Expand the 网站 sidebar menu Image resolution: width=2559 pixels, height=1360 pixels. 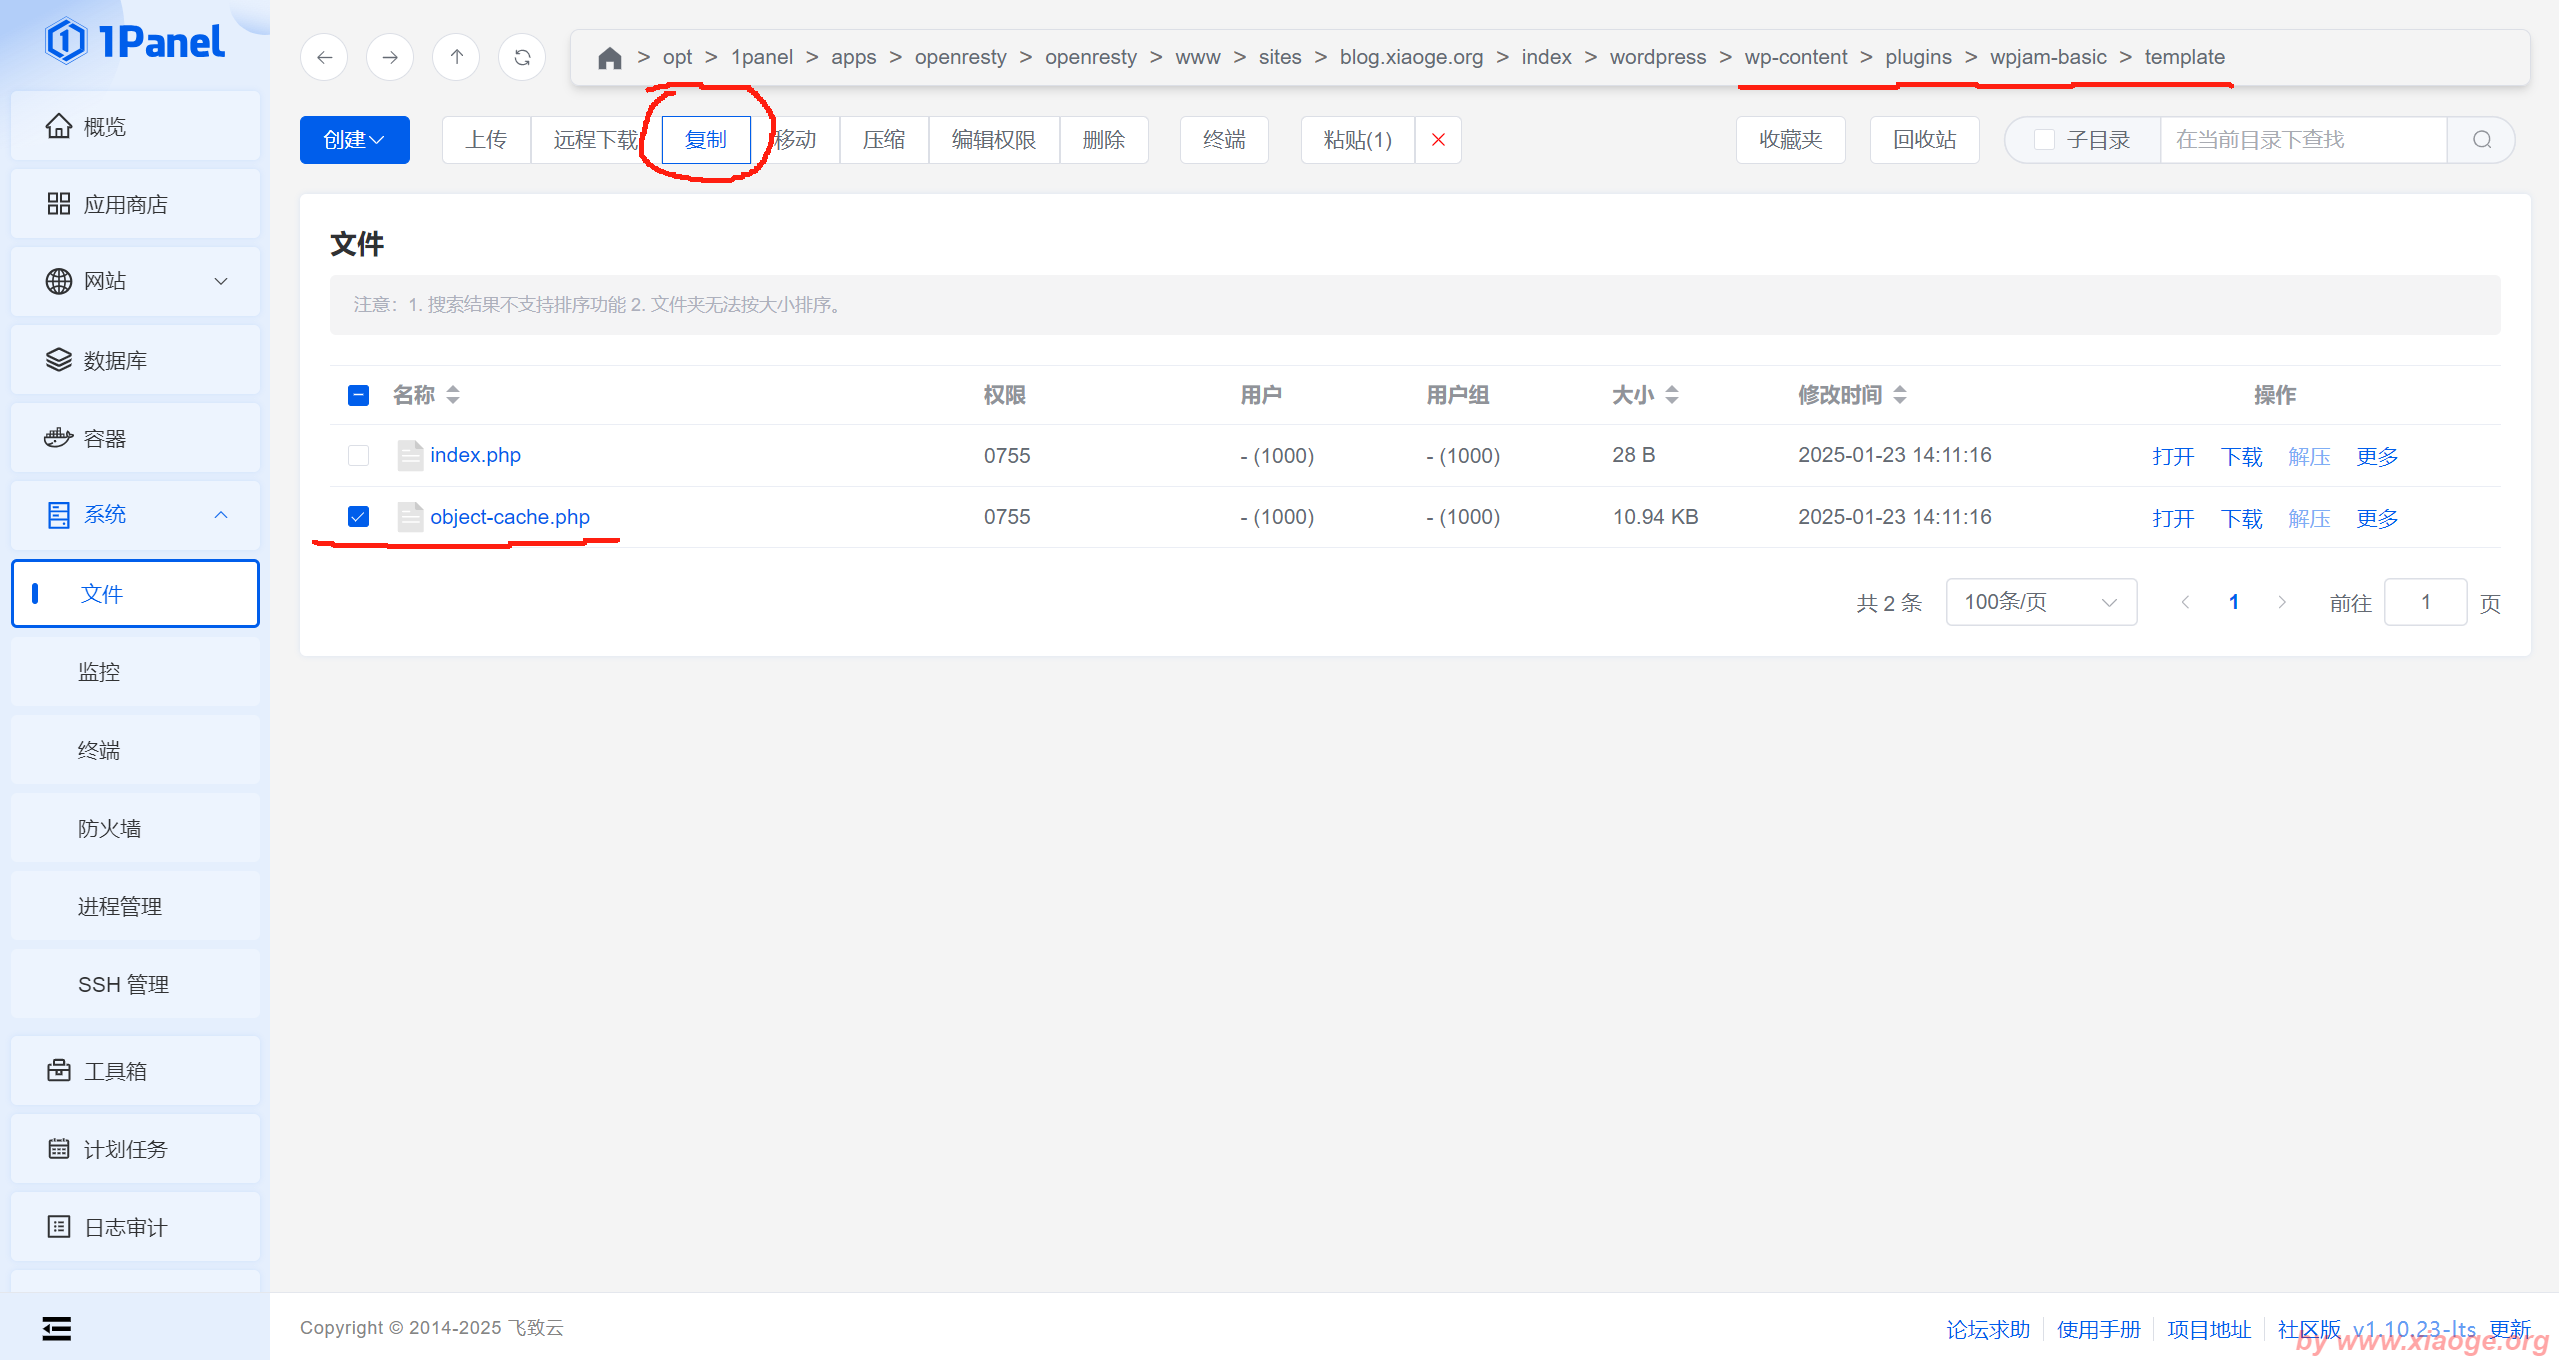[135, 282]
